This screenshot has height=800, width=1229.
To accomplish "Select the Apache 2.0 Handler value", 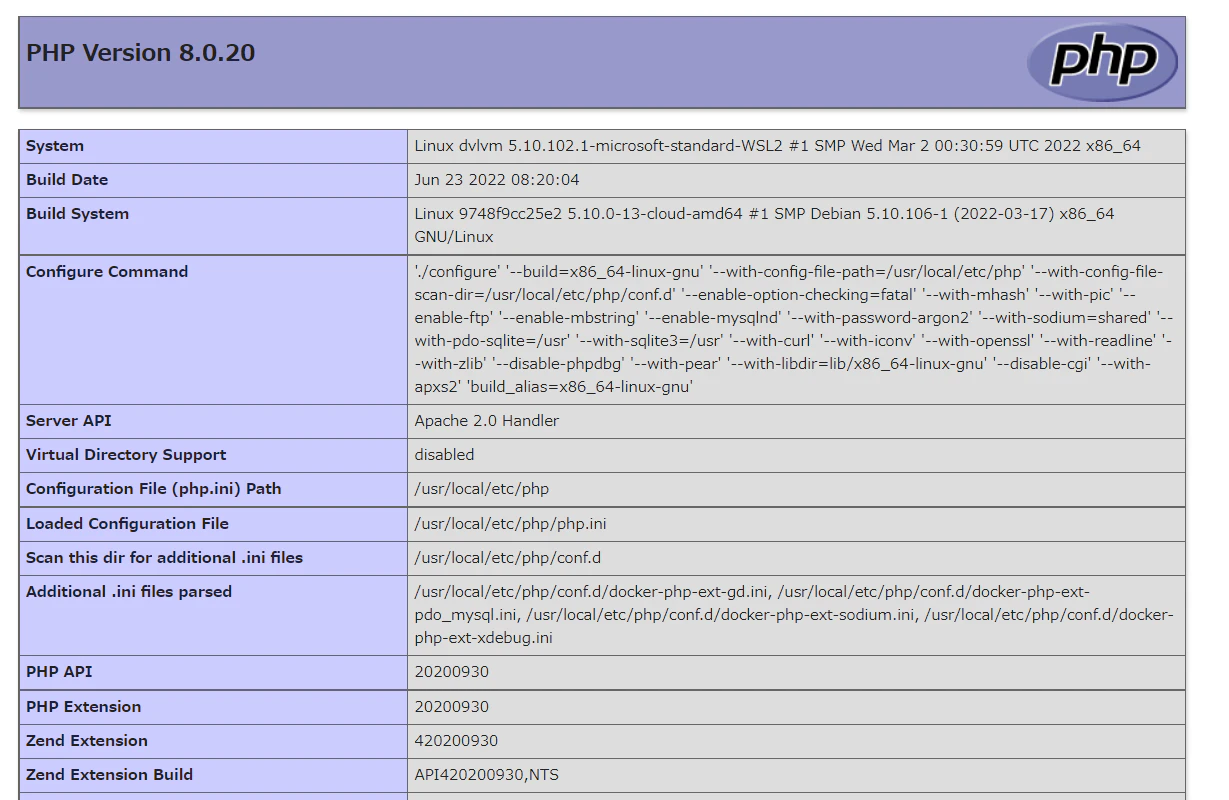I will [487, 421].
